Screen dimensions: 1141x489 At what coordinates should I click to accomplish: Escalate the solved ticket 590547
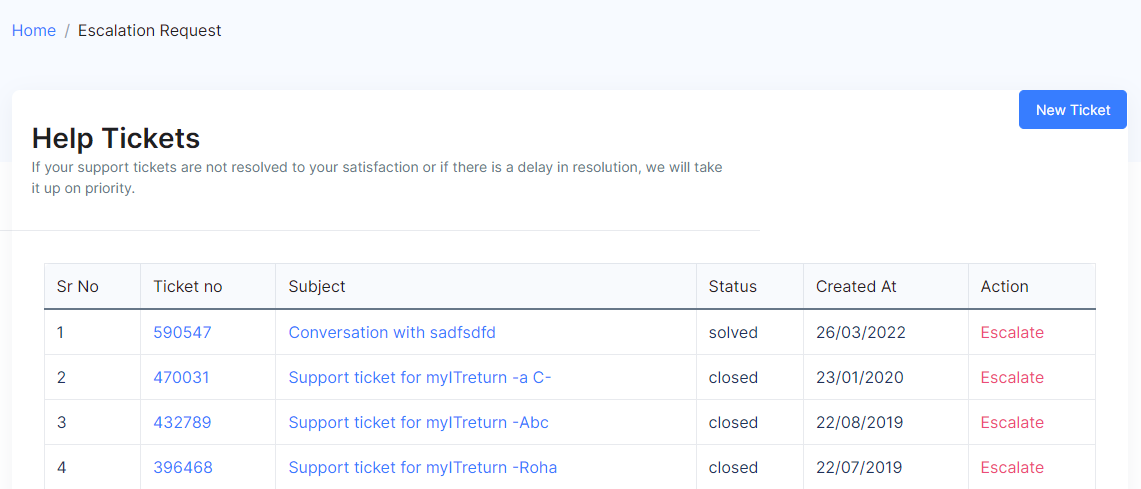click(1012, 333)
